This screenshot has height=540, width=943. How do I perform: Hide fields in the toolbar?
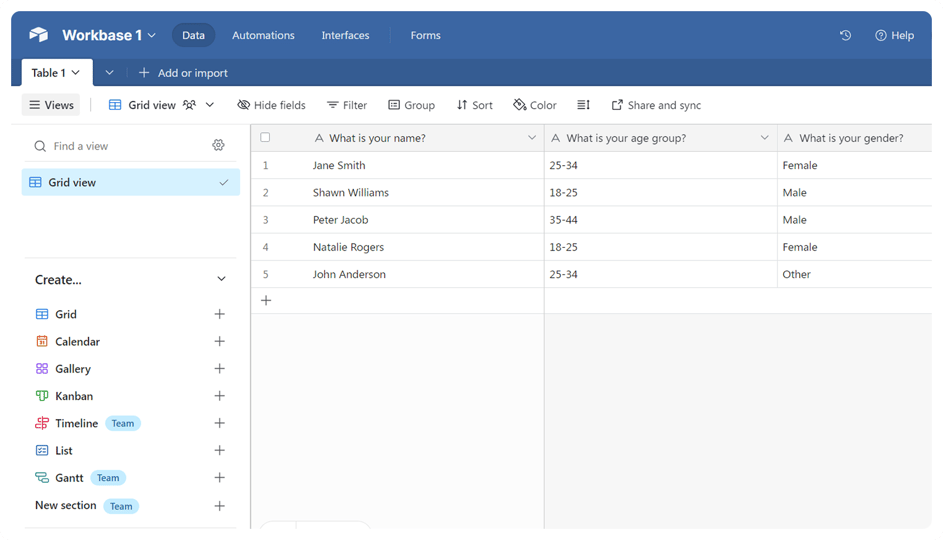tap(271, 105)
